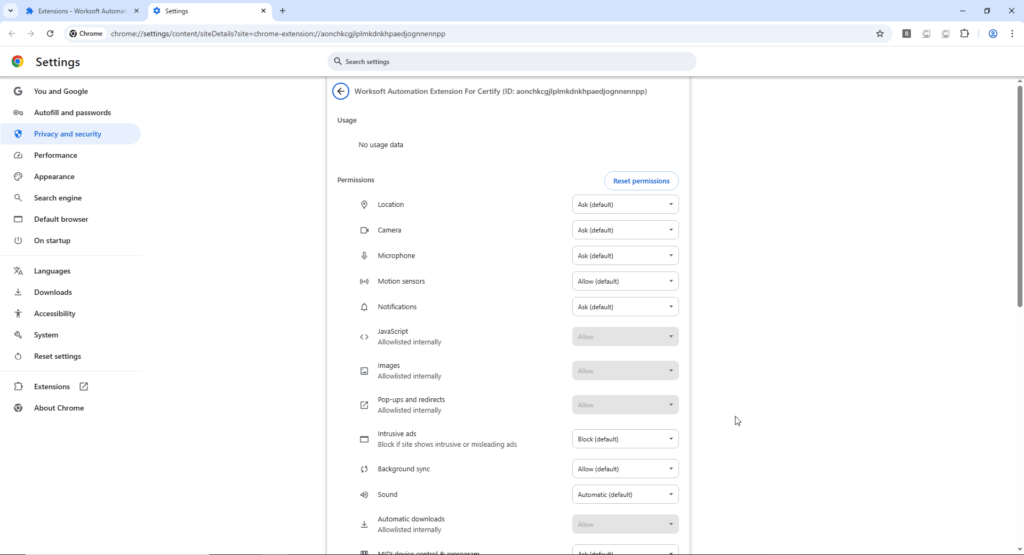Open Downloads settings
Image resolution: width=1024 pixels, height=555 pixels.
(x=71, y=292)
